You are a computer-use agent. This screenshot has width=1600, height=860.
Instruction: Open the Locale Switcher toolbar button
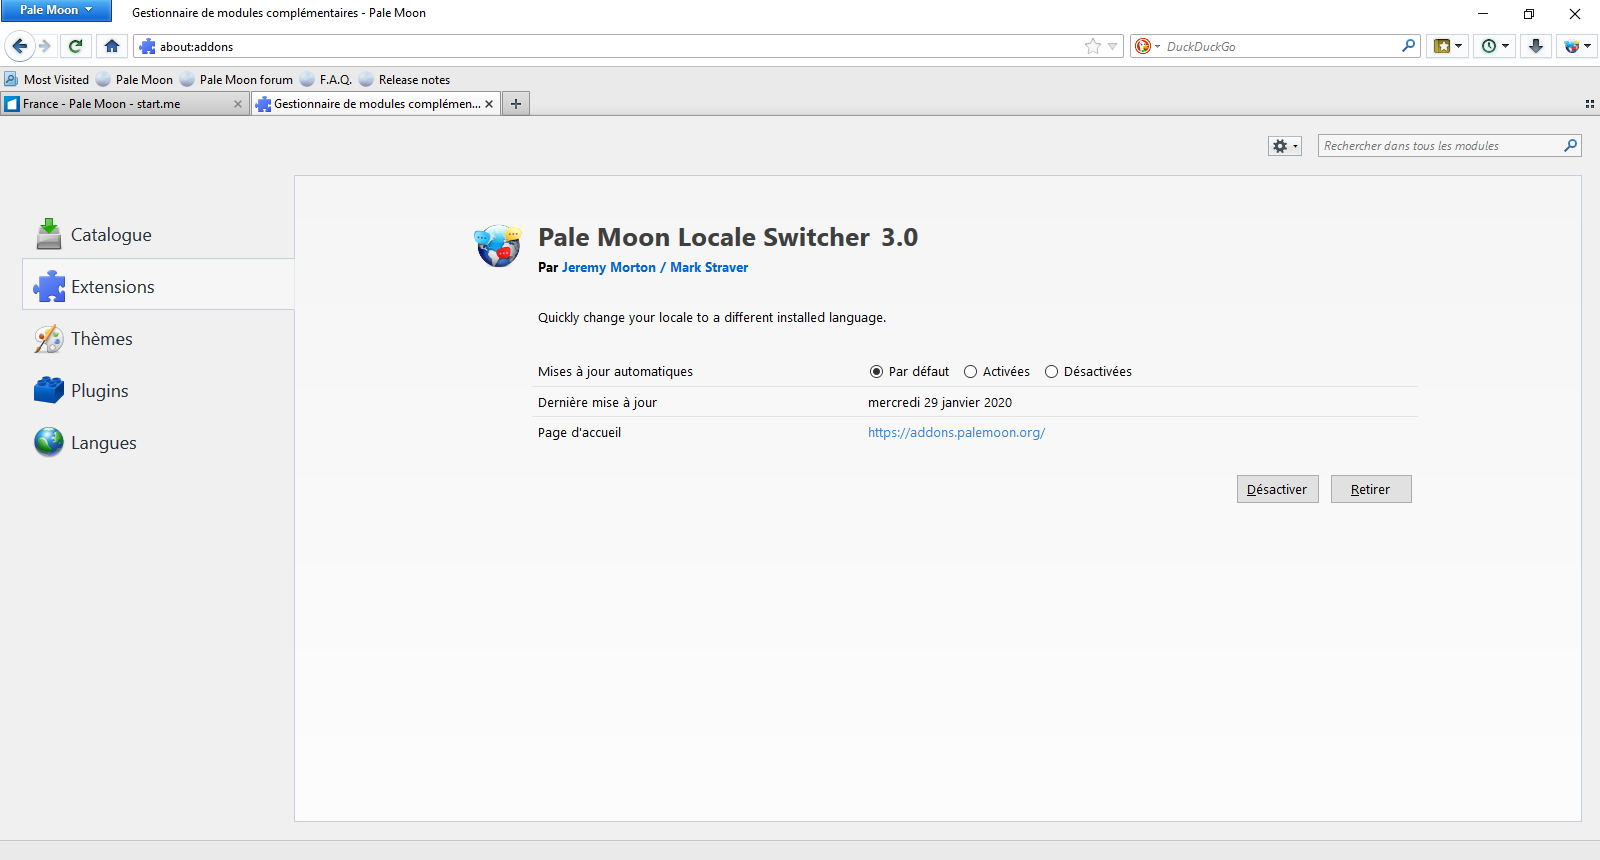[x=1577, y=46]
